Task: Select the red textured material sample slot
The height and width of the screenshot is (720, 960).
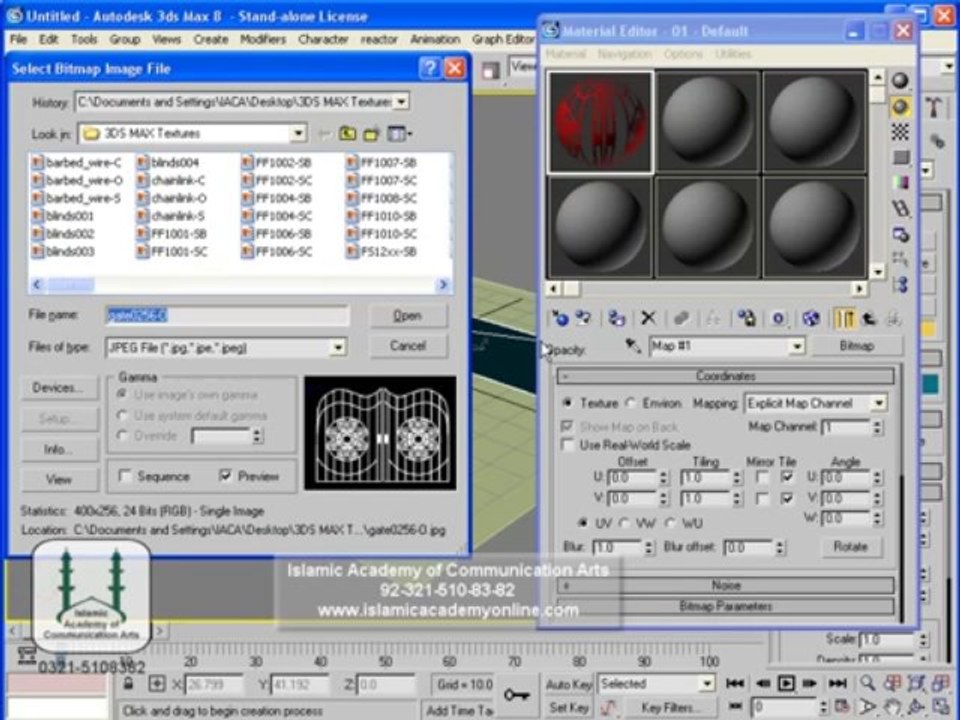Action: pos(600,122)
